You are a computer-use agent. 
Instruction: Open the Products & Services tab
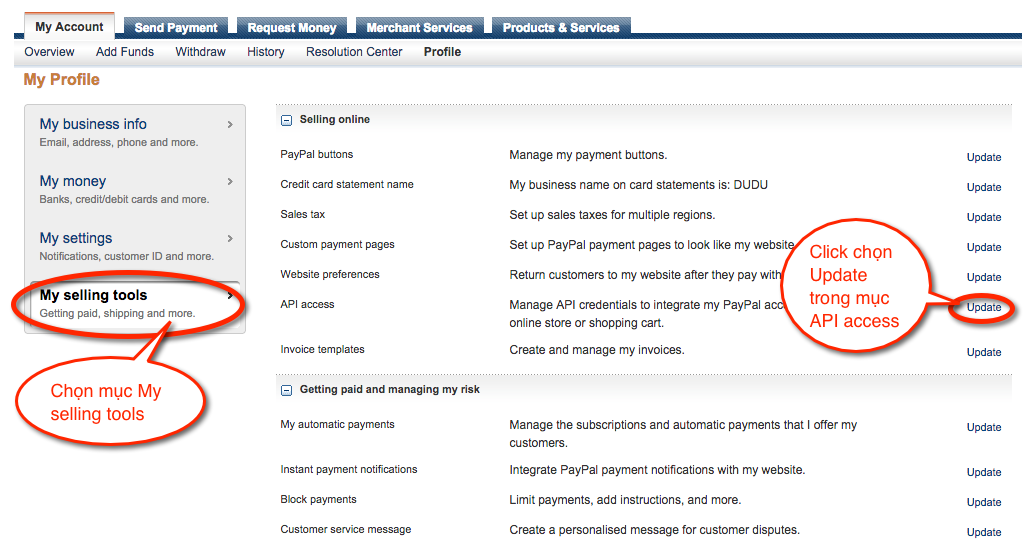click(561, 28)
